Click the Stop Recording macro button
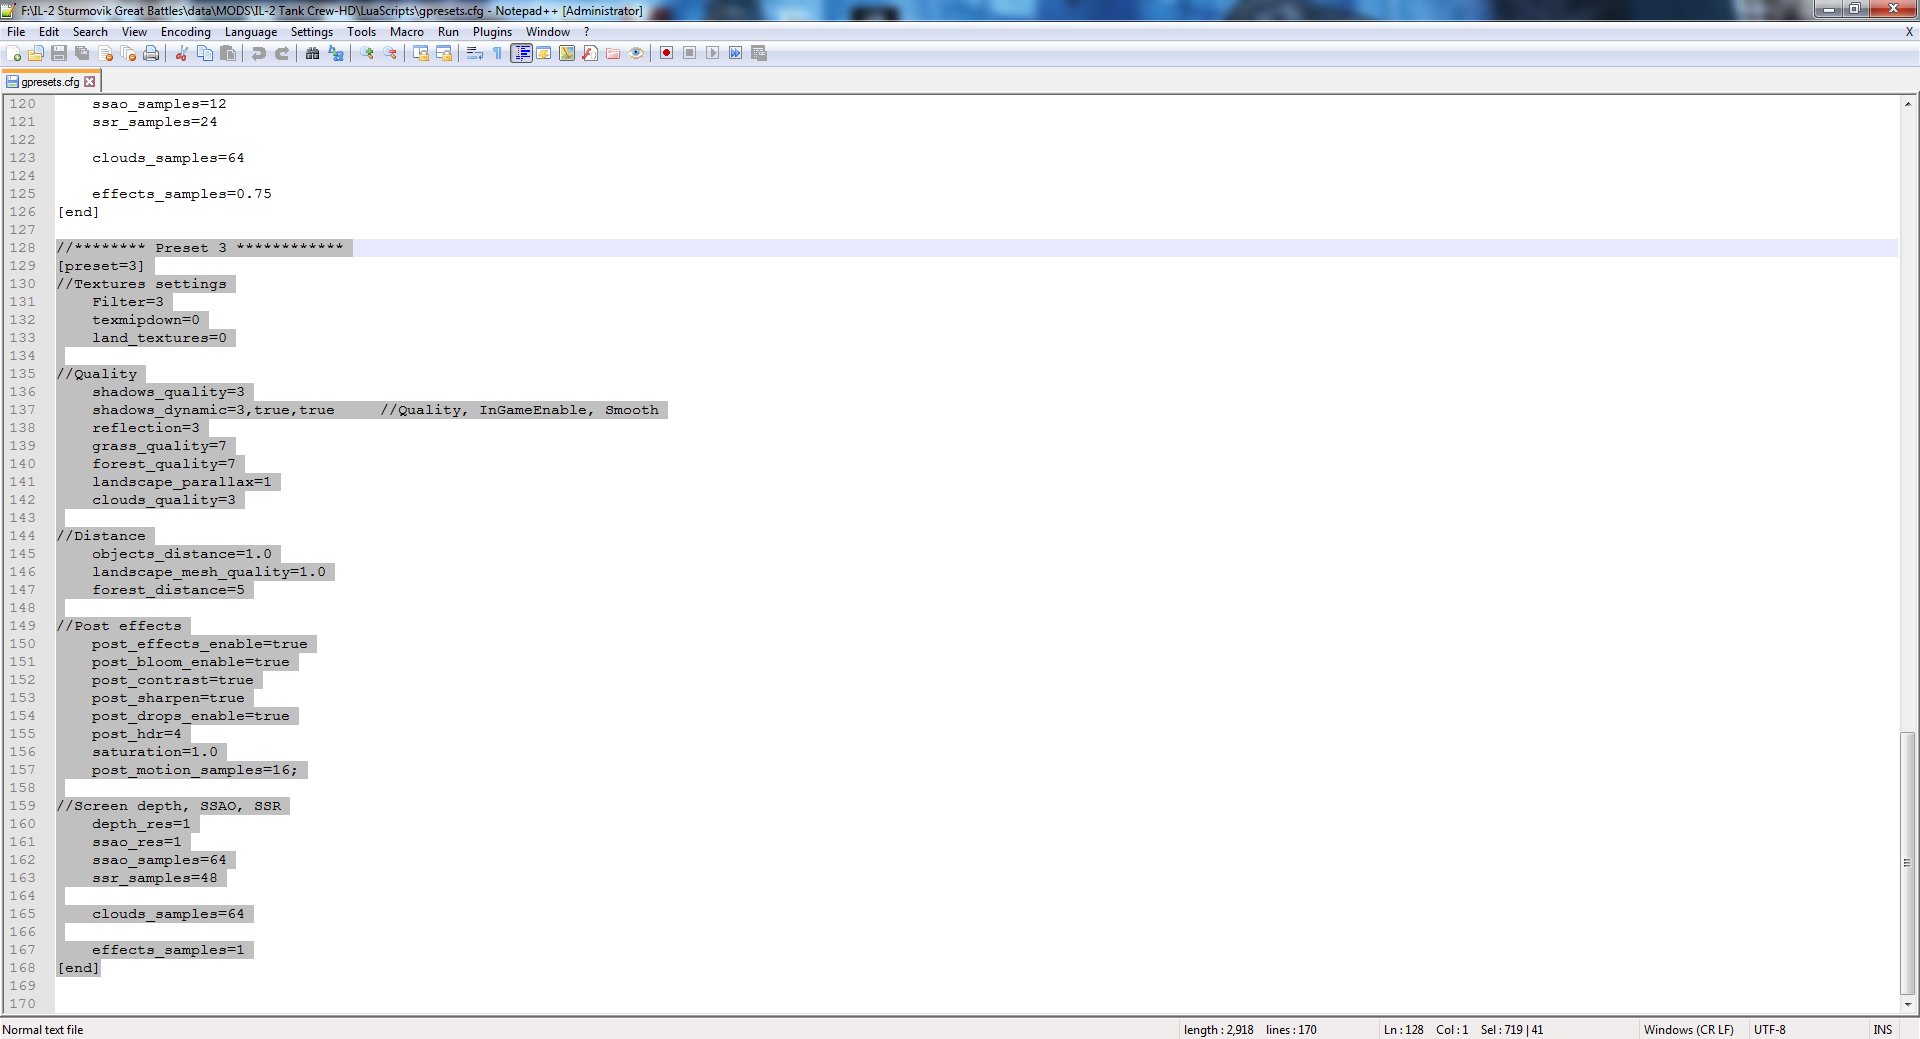Image resolution: width=1920 pixels, height=1039 pixels. click(690, 53)
